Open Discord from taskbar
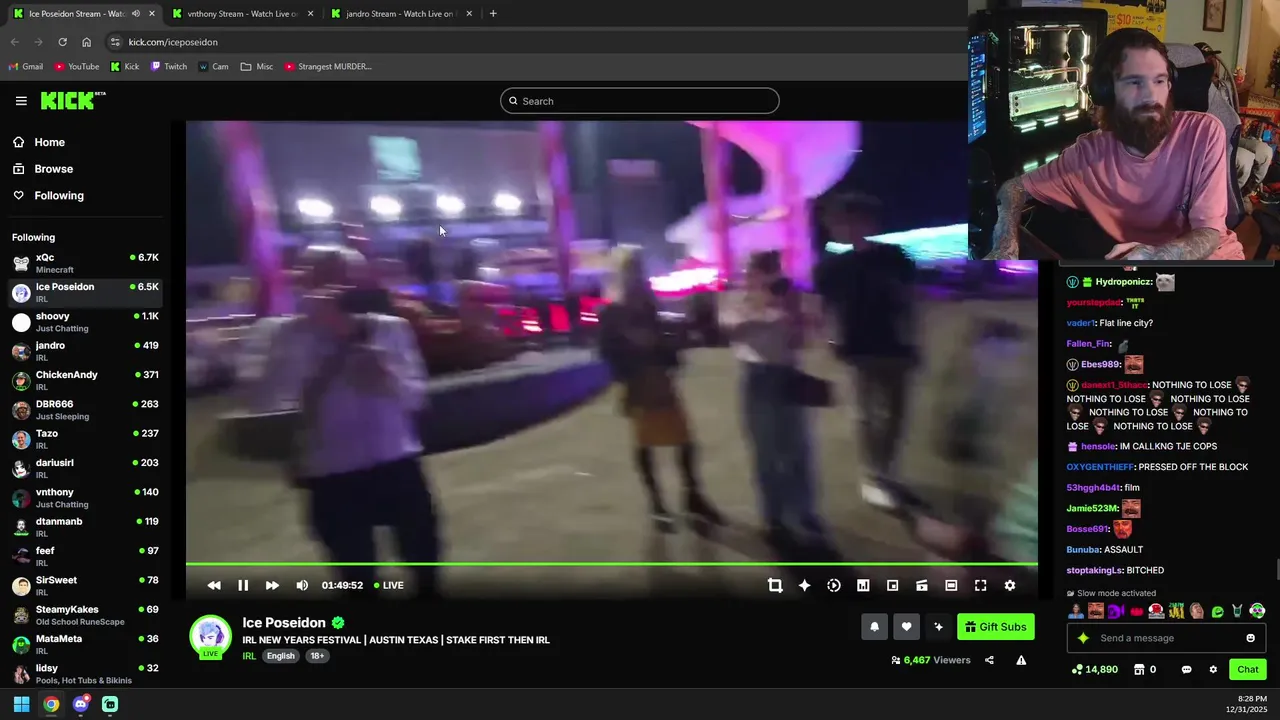The height and width of the screenshot is (720, 1280). (81, 704)
